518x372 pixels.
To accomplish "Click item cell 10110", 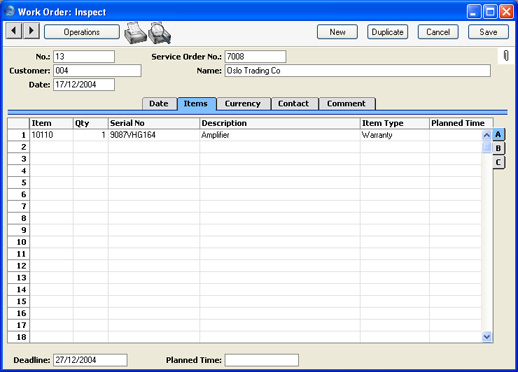I will 51,135.
